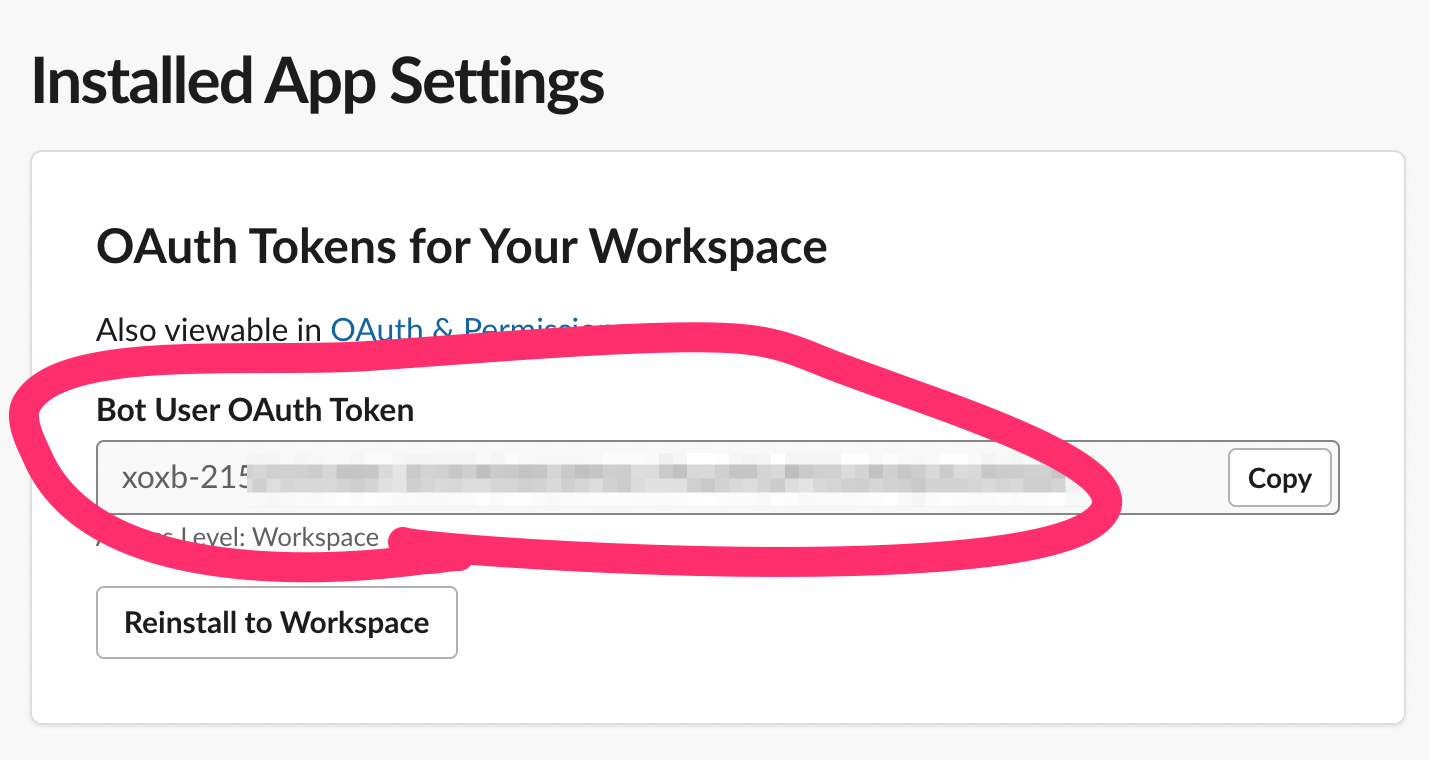Click the blurred portion of the token
1430x760 pixels.
[650, 479]
